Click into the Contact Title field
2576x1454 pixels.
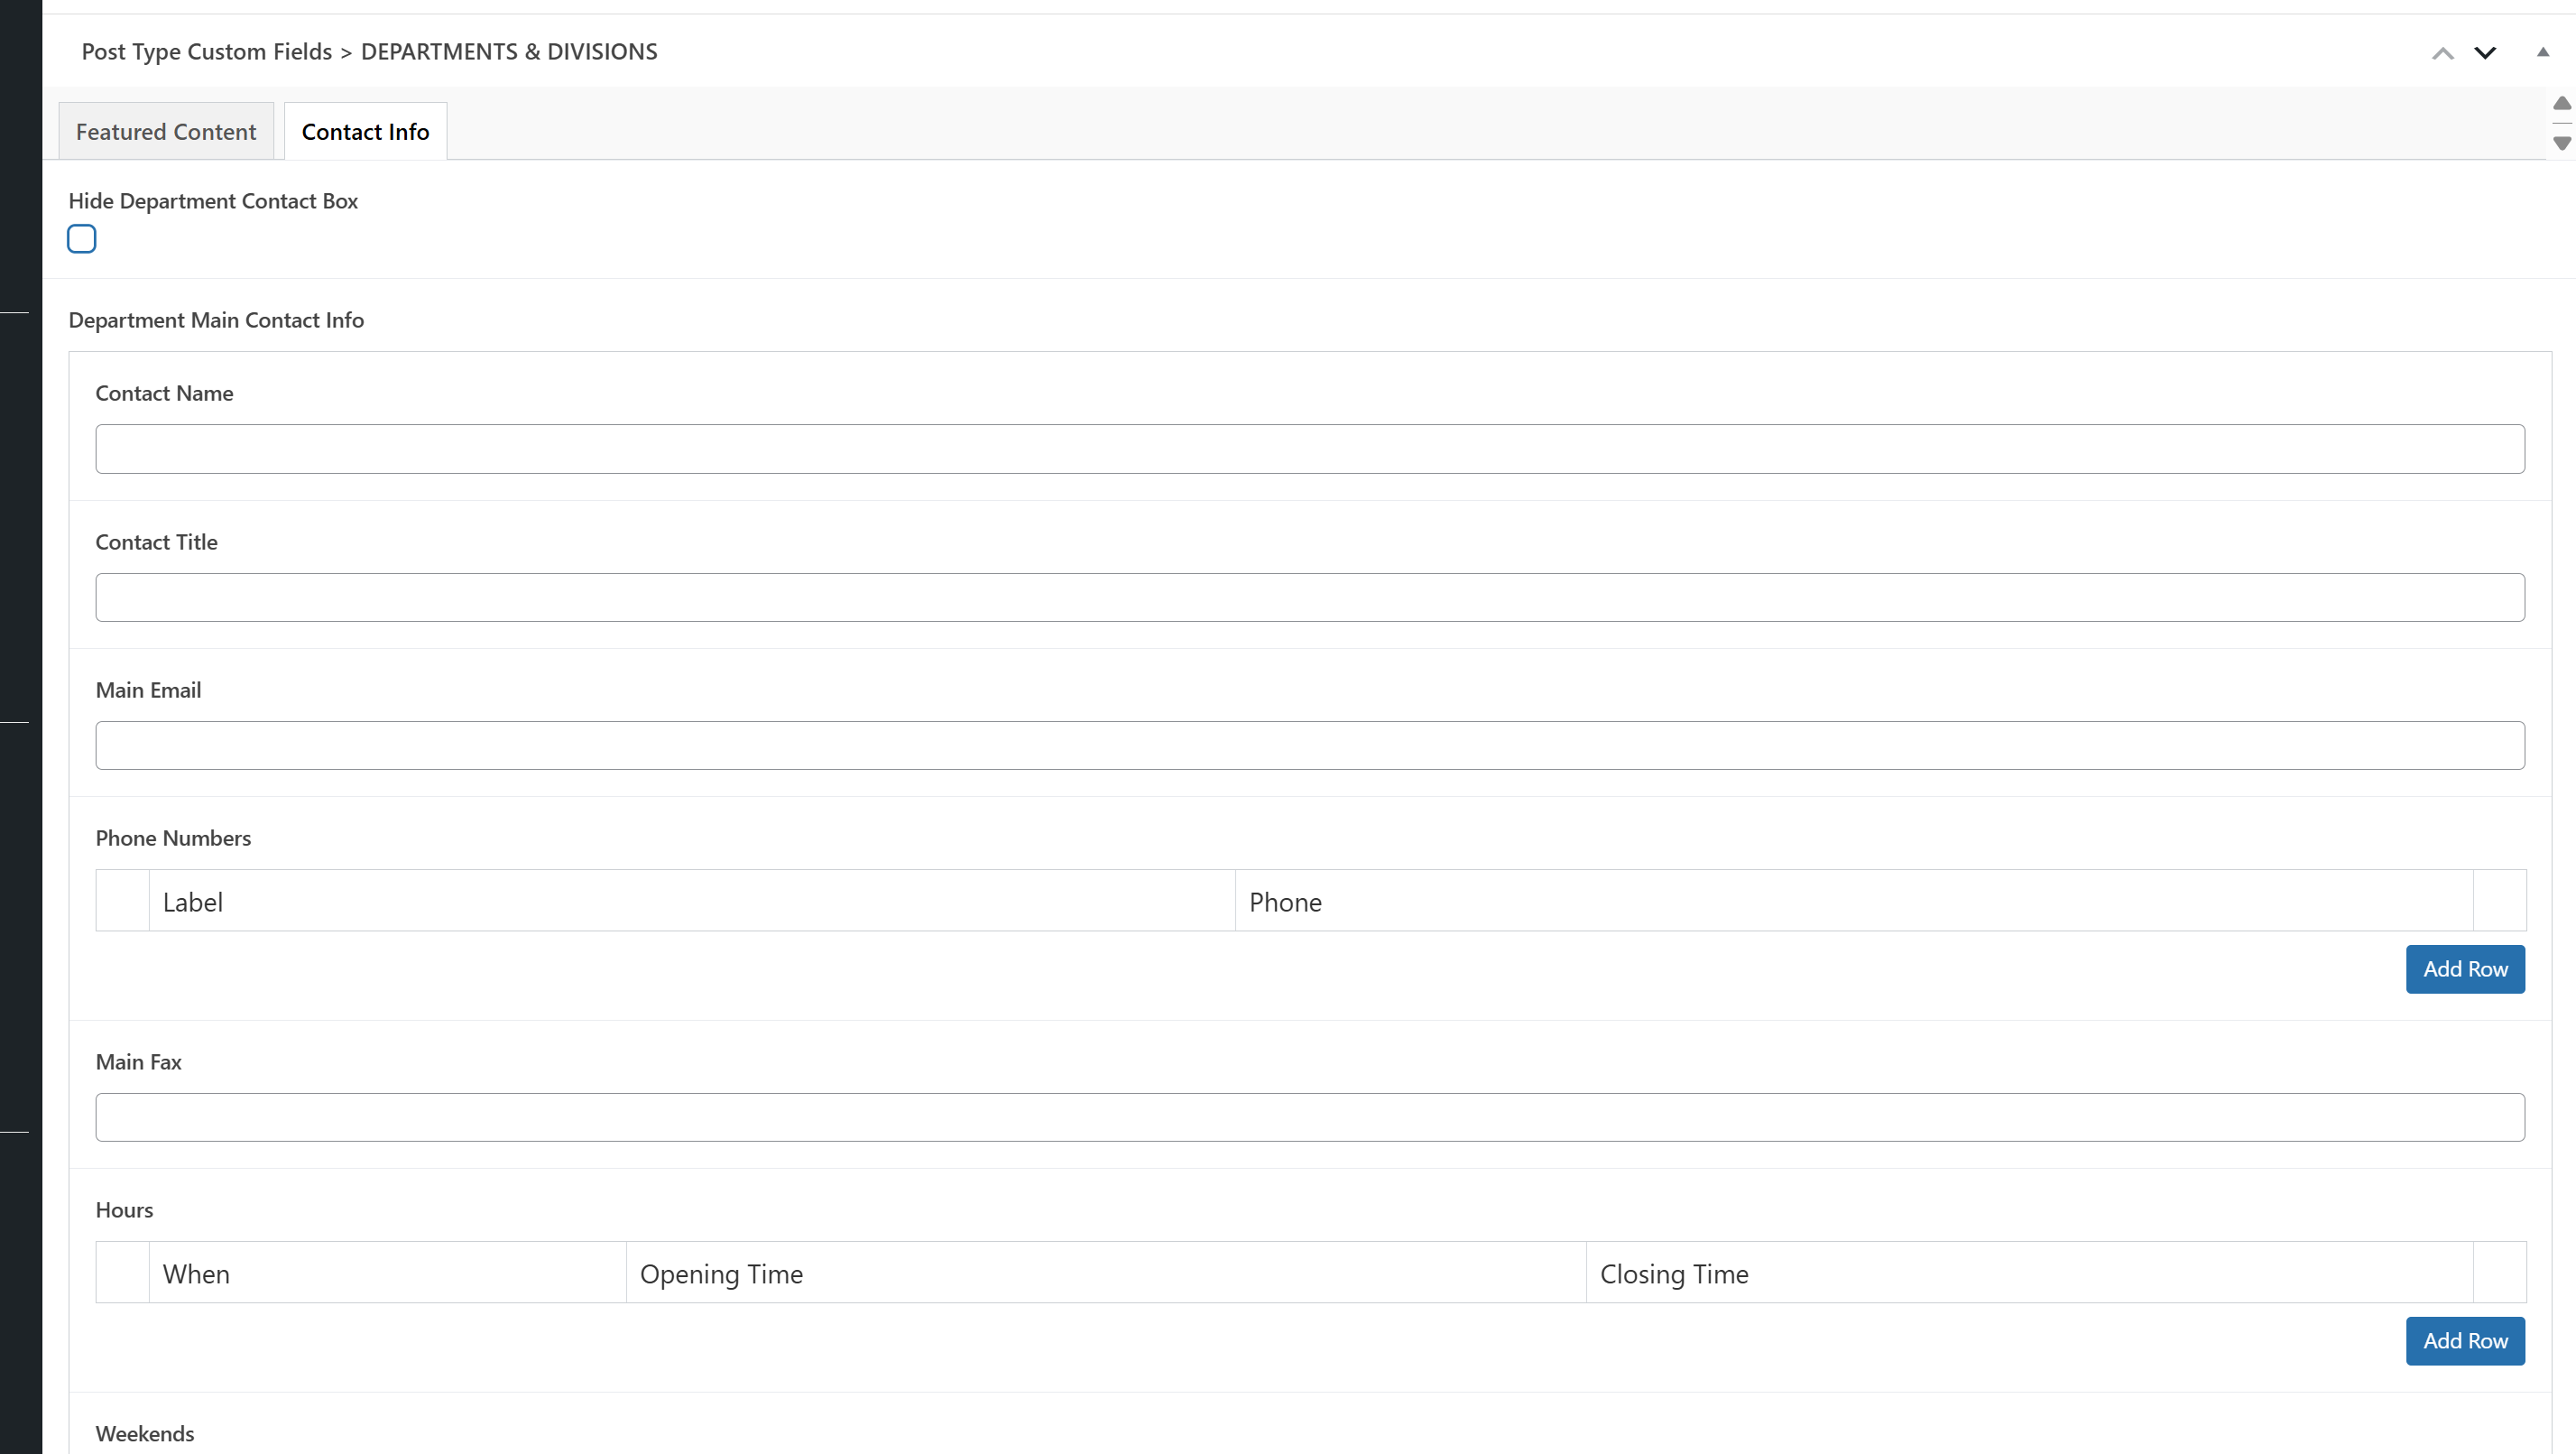click(x=1310, y=598)
